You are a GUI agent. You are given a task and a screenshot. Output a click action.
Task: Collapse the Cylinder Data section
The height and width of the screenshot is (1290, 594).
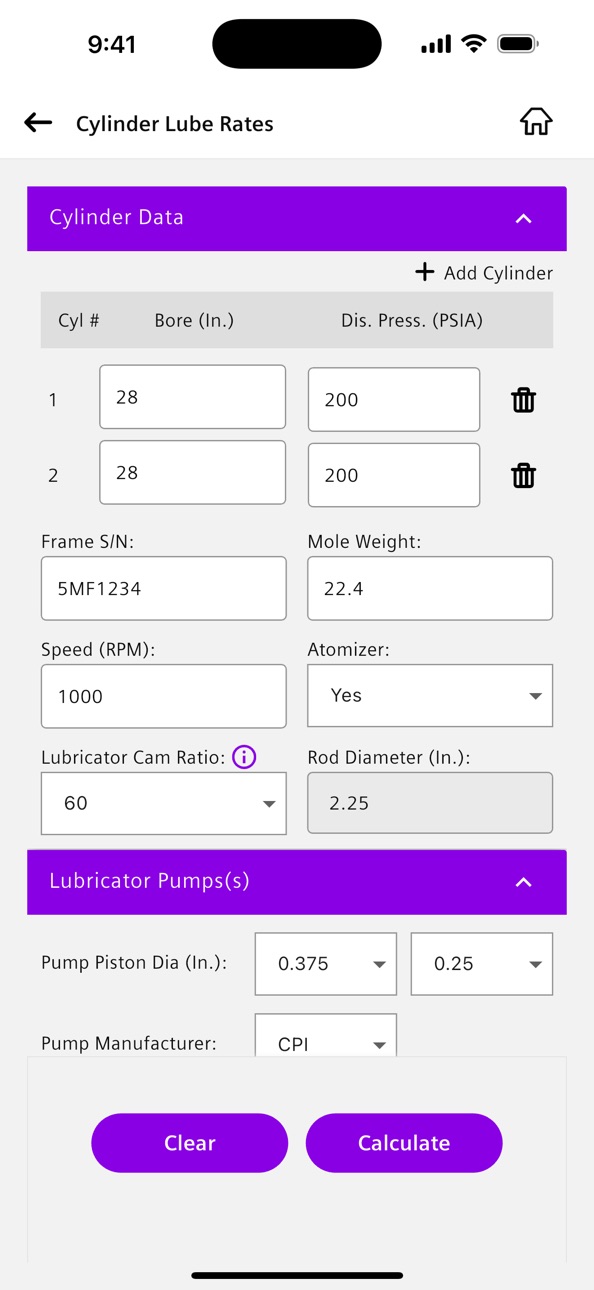[x=523, y=218]
